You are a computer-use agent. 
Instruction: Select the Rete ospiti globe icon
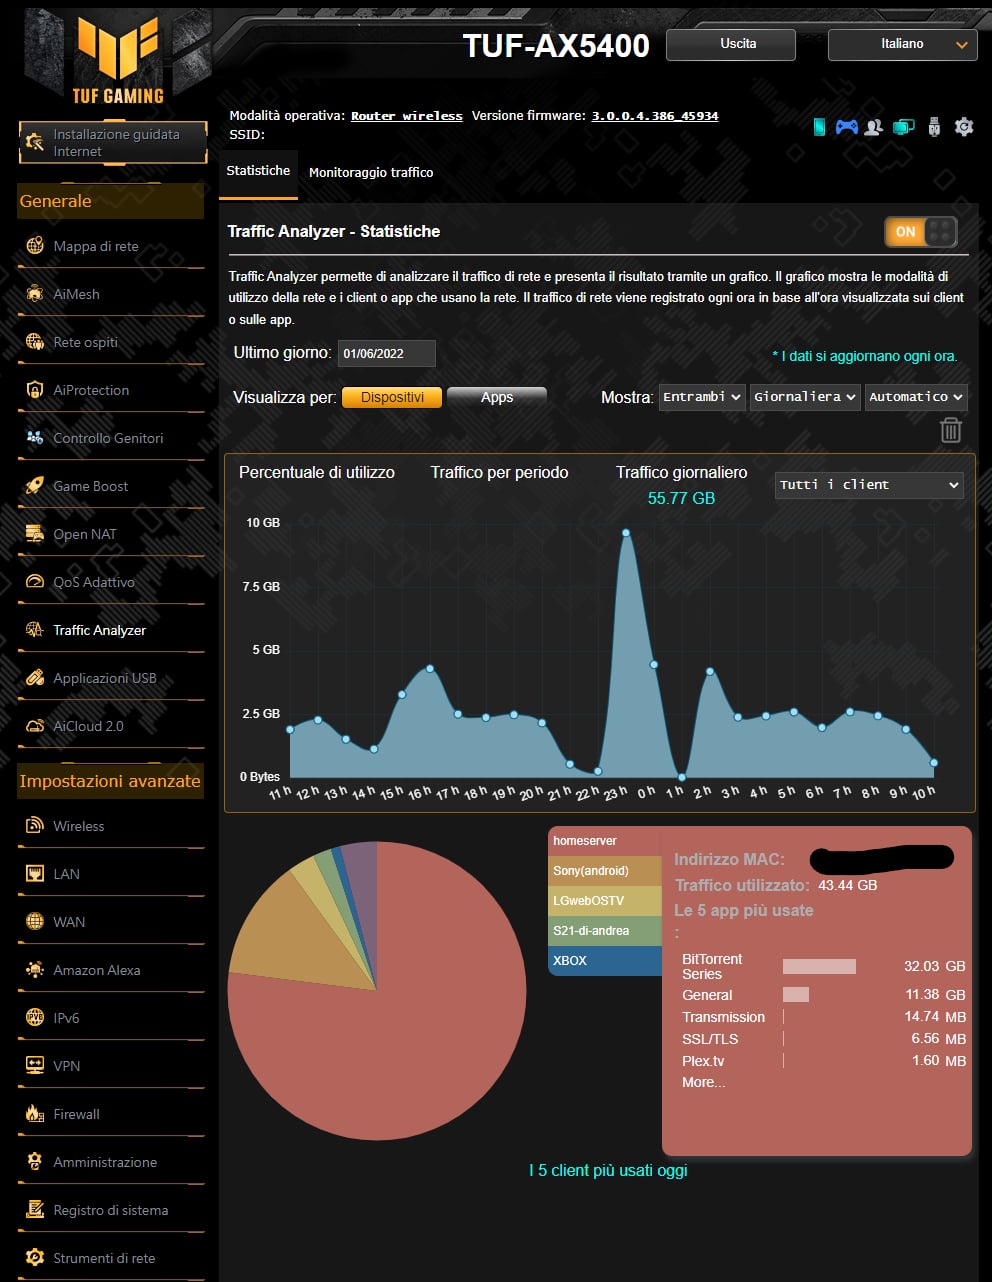(35, 341)
